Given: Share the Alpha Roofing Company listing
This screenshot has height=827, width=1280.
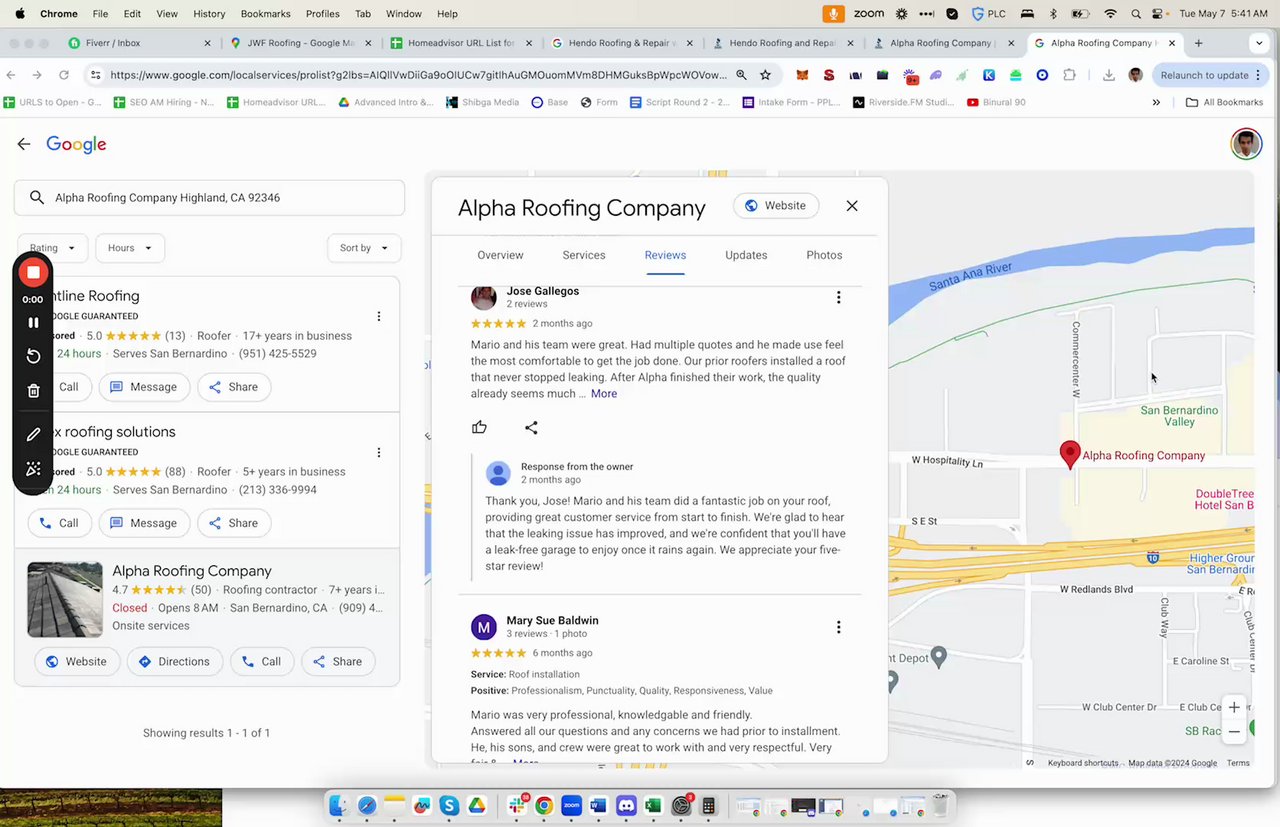Looking at the screenshot, I should (x=338, y=661).
